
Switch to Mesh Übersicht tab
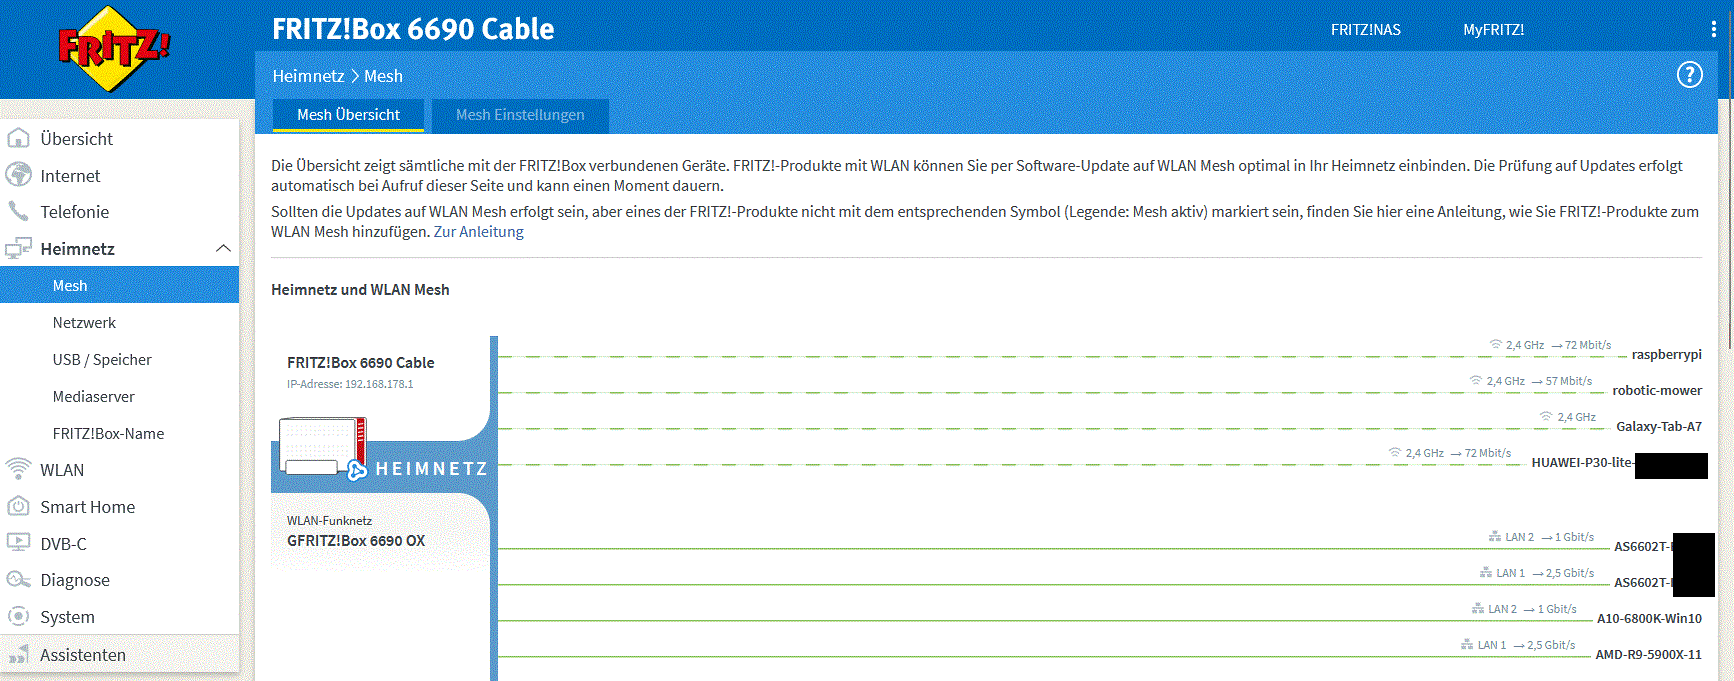[x=348, y=115]
